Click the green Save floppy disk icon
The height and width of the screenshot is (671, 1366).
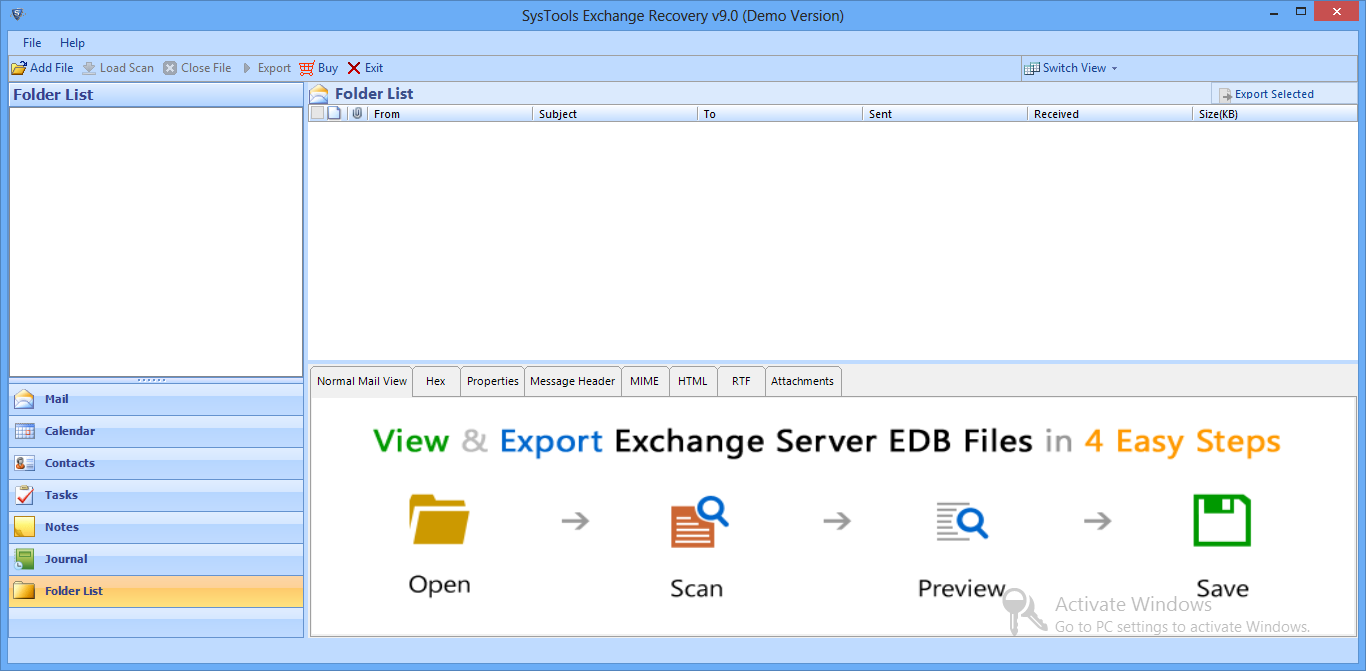pyautogui.click(x=1222, y=520)
